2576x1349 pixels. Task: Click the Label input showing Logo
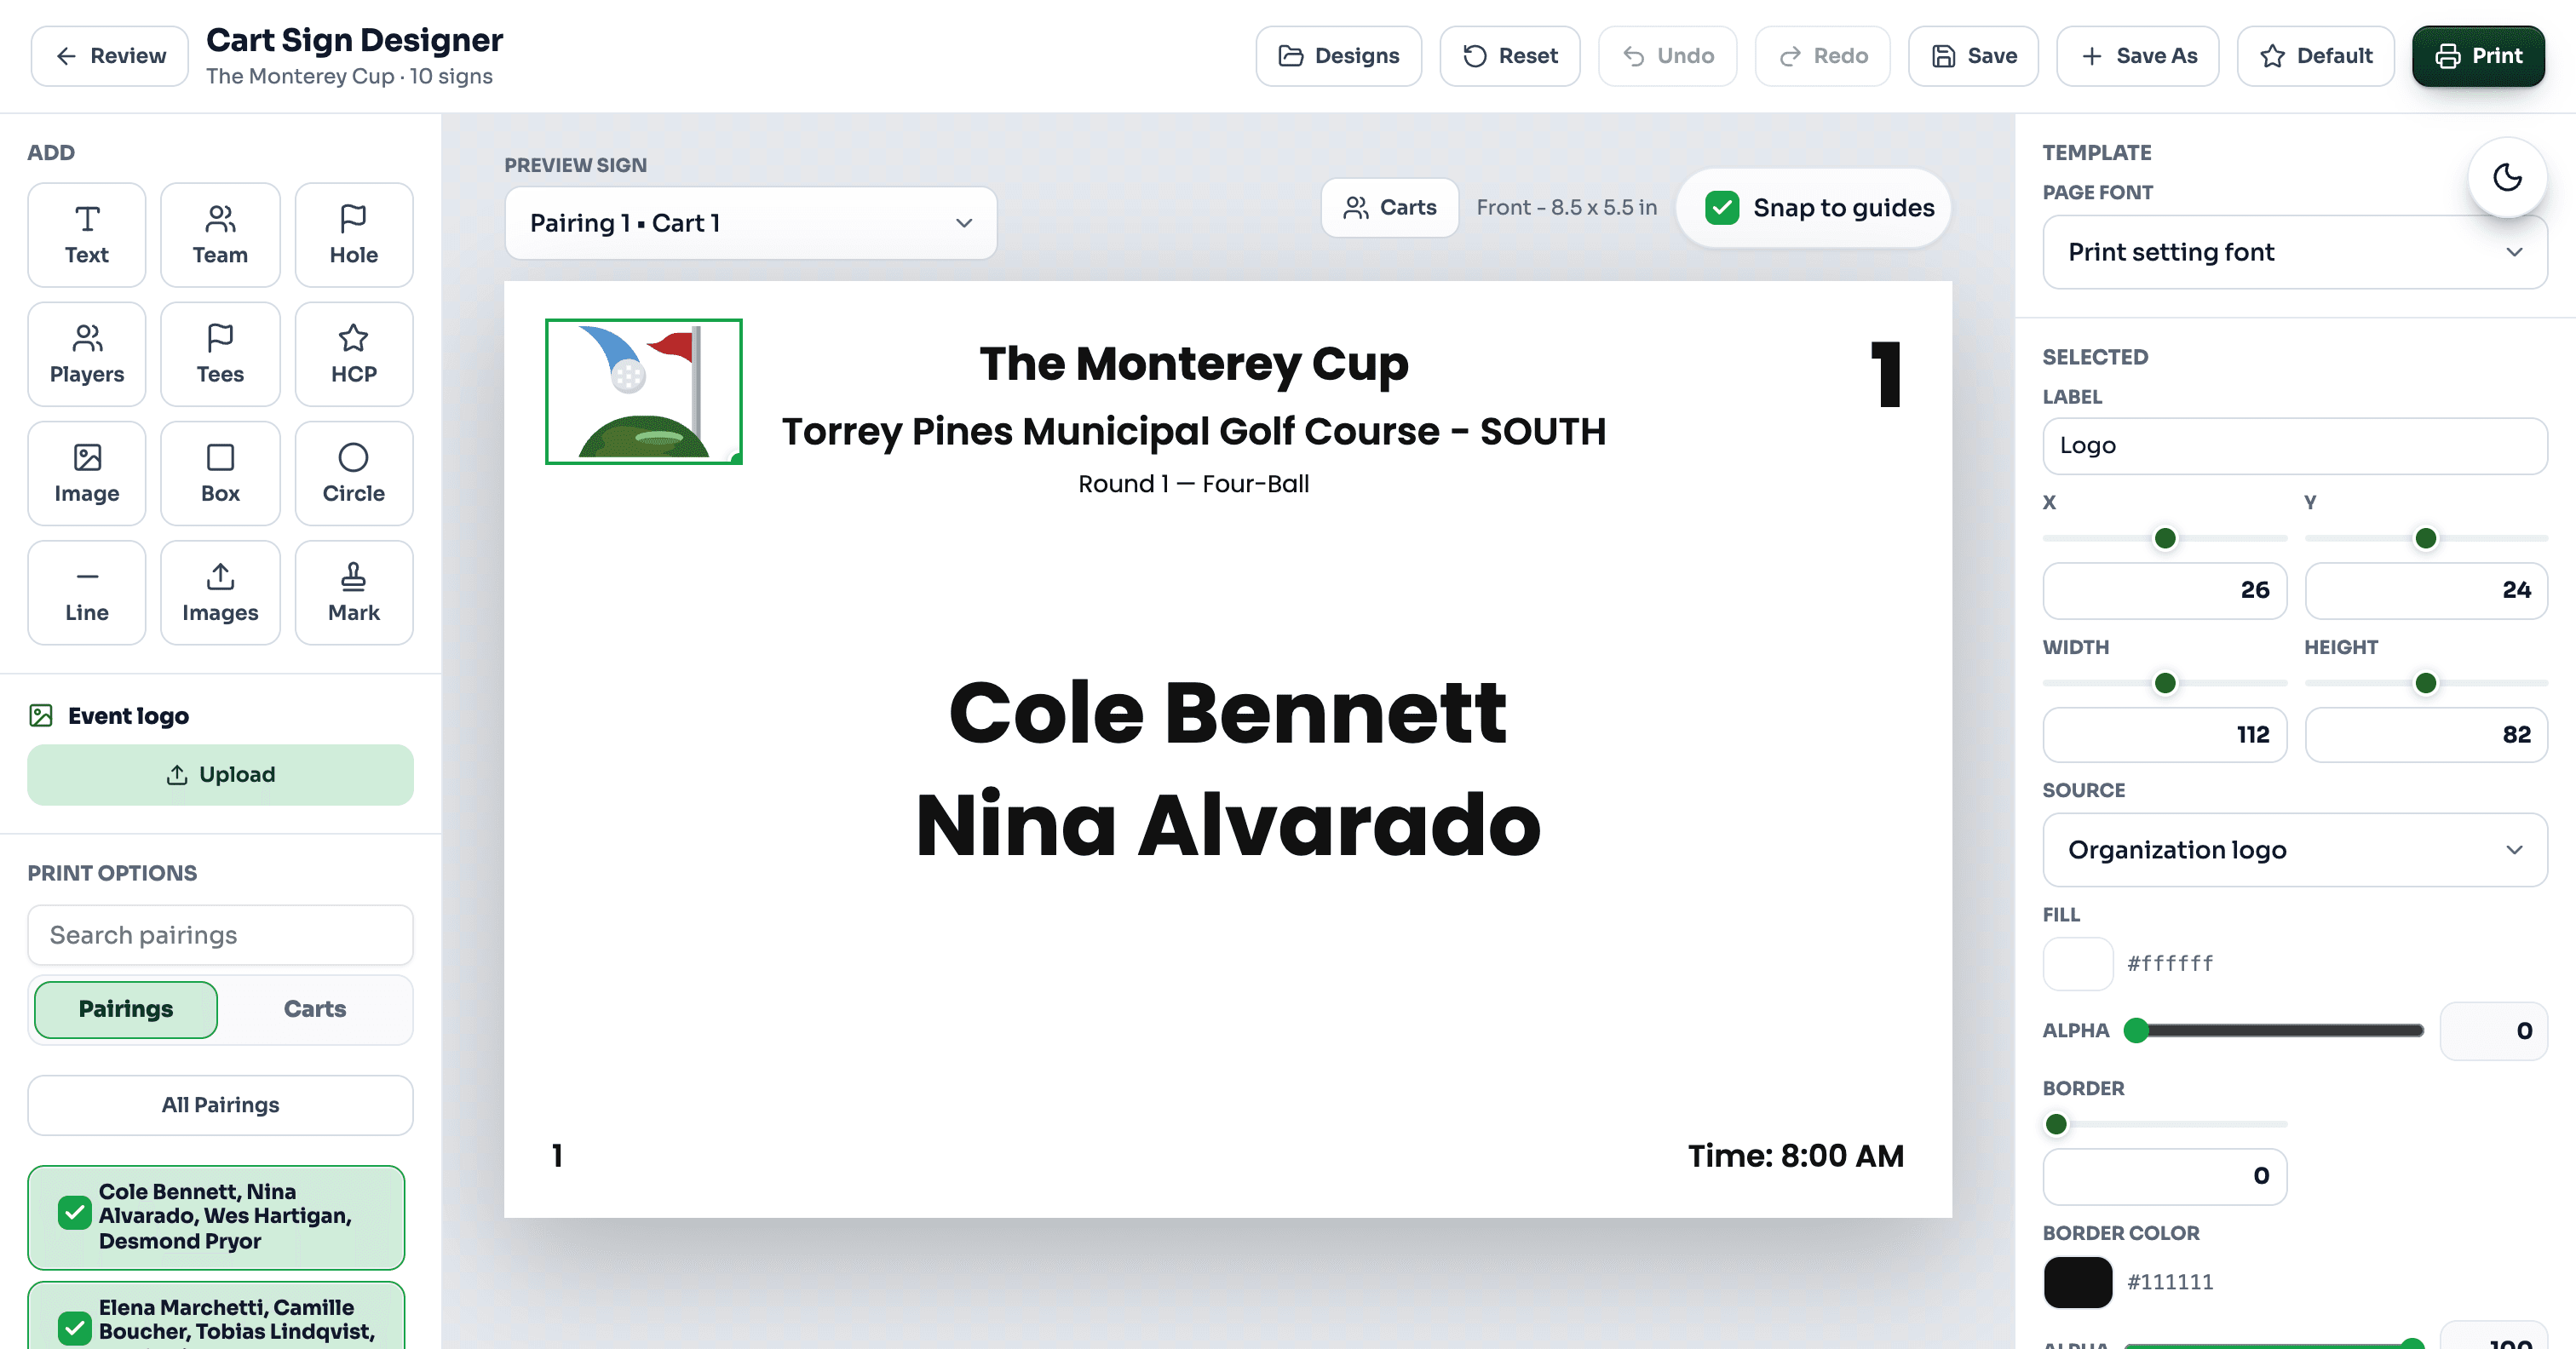point(2294,445)
